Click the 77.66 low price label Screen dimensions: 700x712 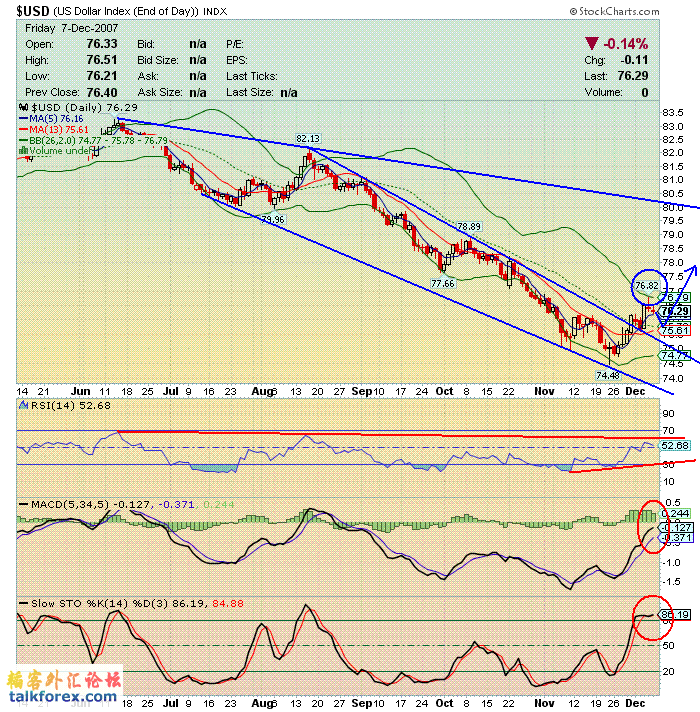[443, 283]
